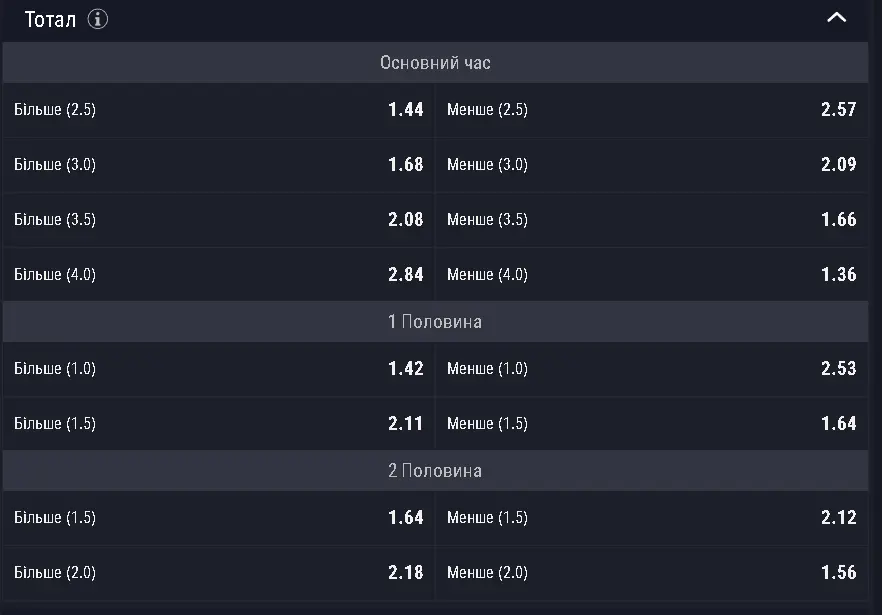
Task: Choose Більше (3.5) odds 2.08
Action: [218, 219]
